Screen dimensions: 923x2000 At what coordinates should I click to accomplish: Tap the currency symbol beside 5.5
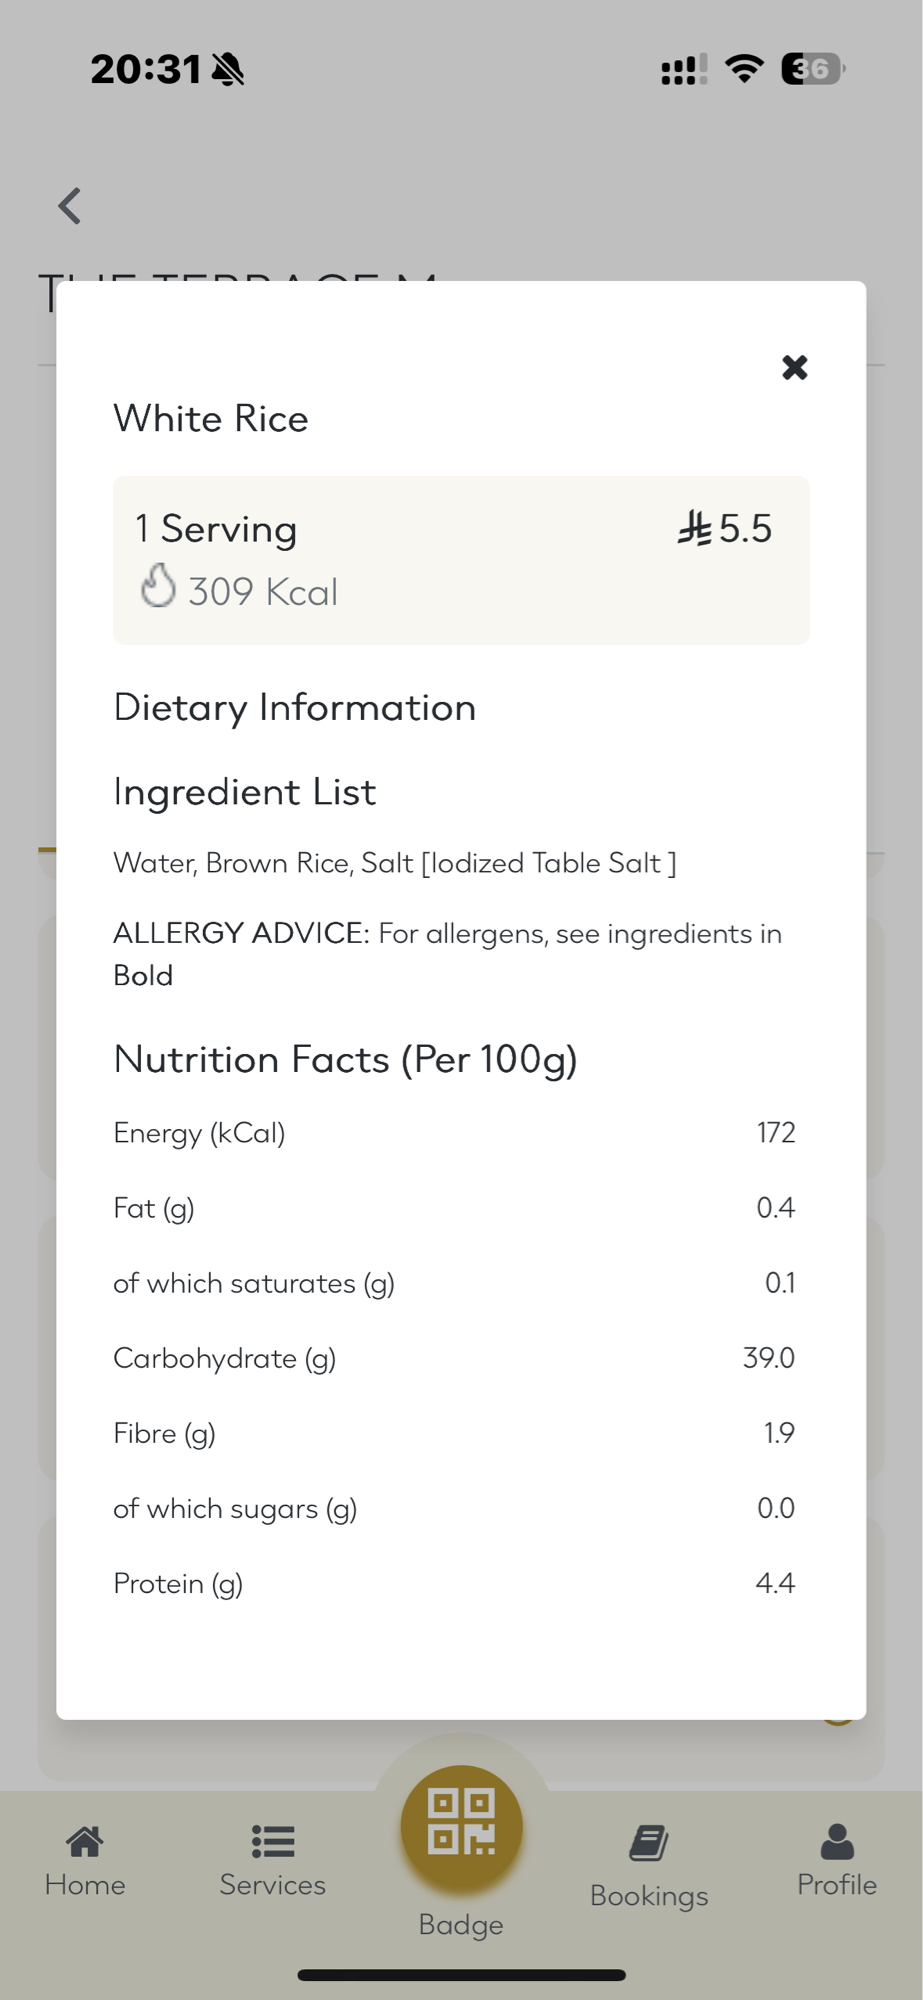point(694,528)
